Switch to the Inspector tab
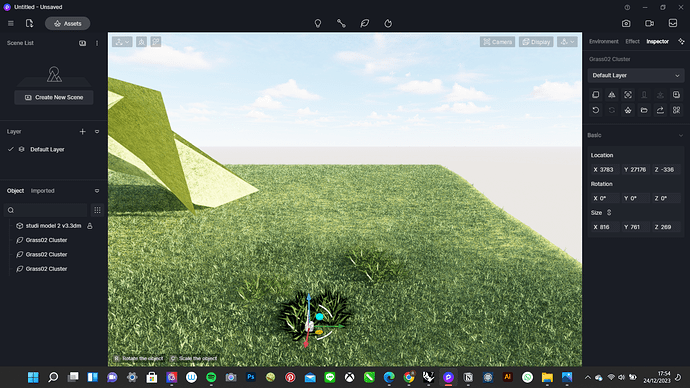Screen dimensions: 690x388 click(x=657, y=41)
